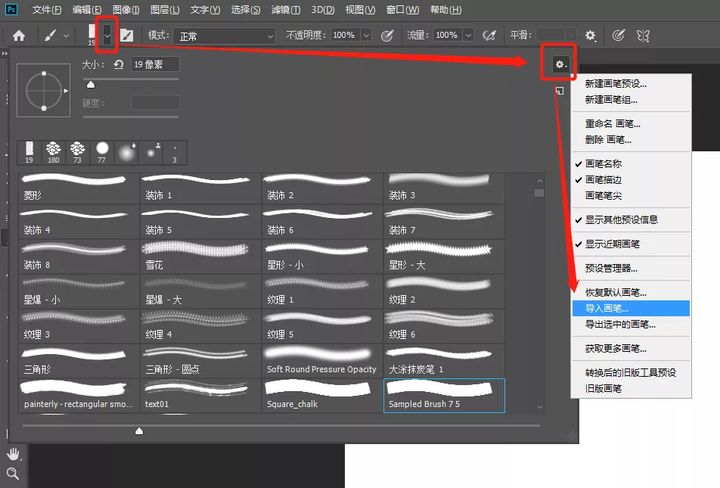
Task: Select recent brush labeled 3
Action: click(x=174, y=152)
